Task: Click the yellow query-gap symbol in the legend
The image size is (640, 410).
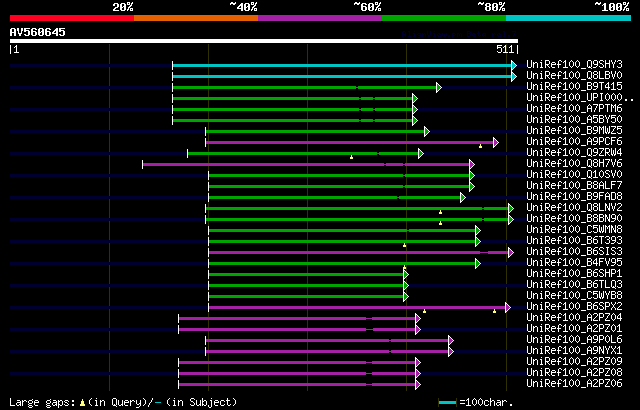Action: click(82, 403)
